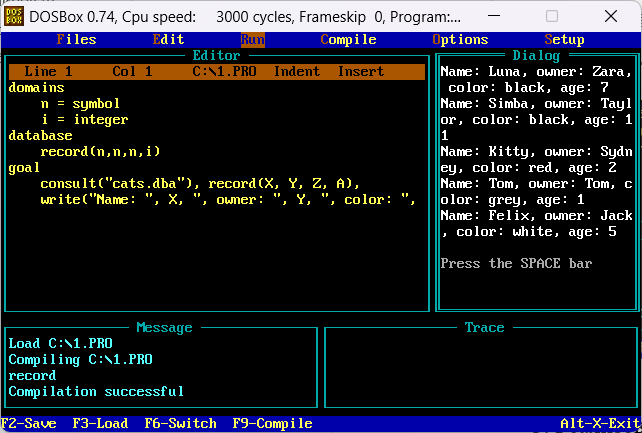The width and height of the screenshot is (642, 433).
Task: Click the consult("cats.dba") code line
Action: click(x=200, y=184)
